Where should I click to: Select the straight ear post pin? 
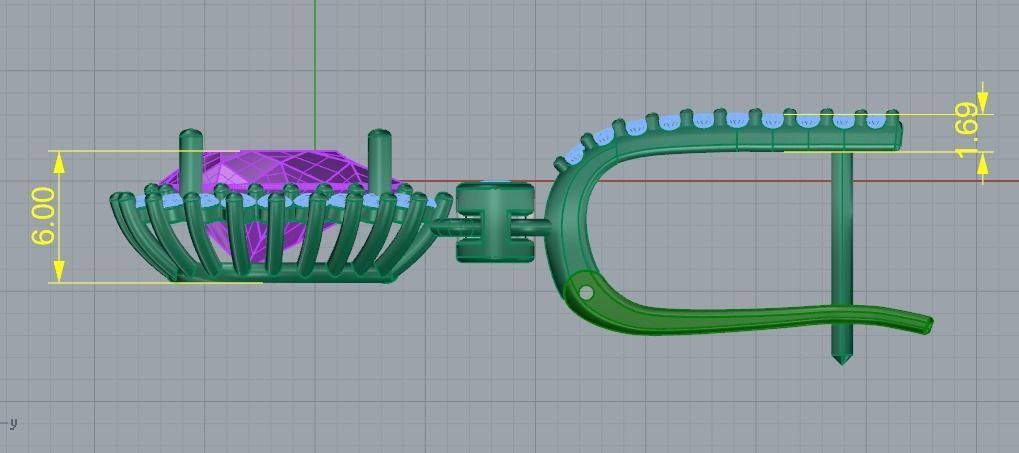842,257
